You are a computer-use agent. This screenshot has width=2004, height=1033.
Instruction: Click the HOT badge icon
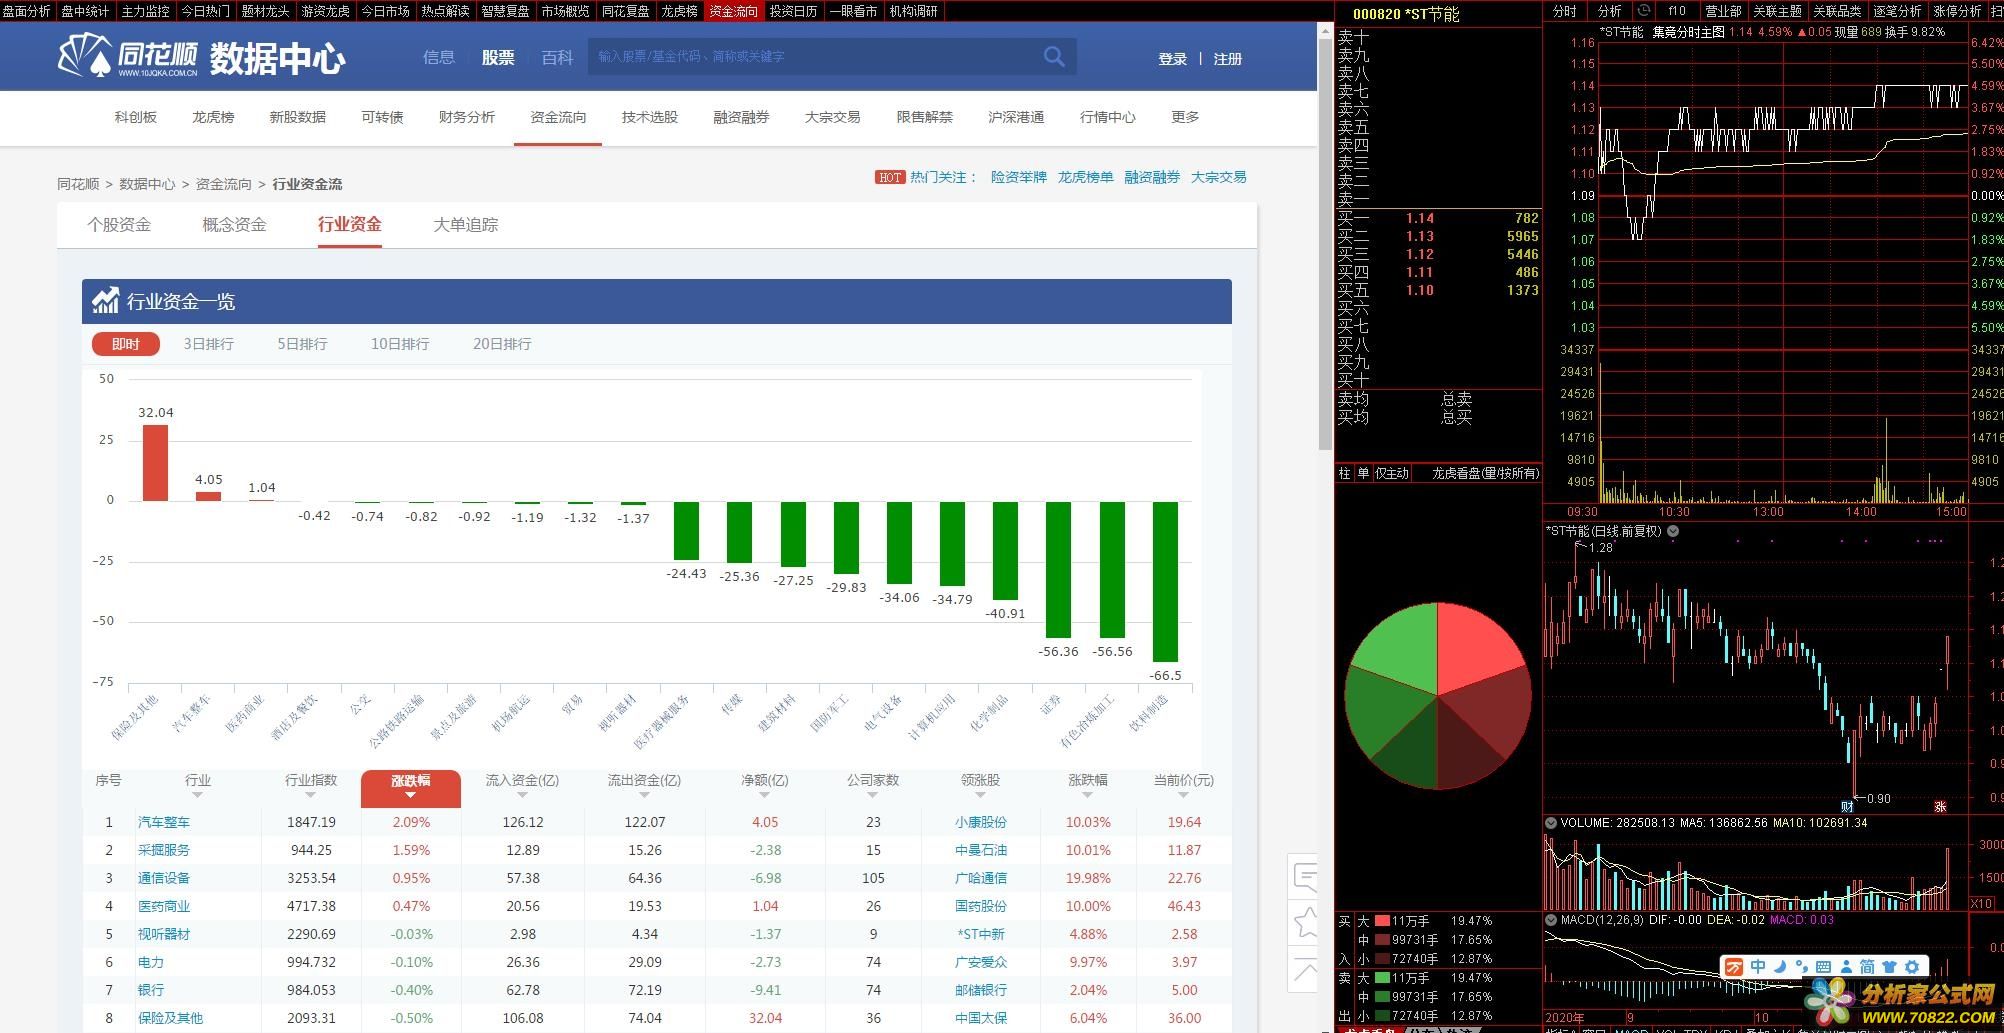[889, 177]
